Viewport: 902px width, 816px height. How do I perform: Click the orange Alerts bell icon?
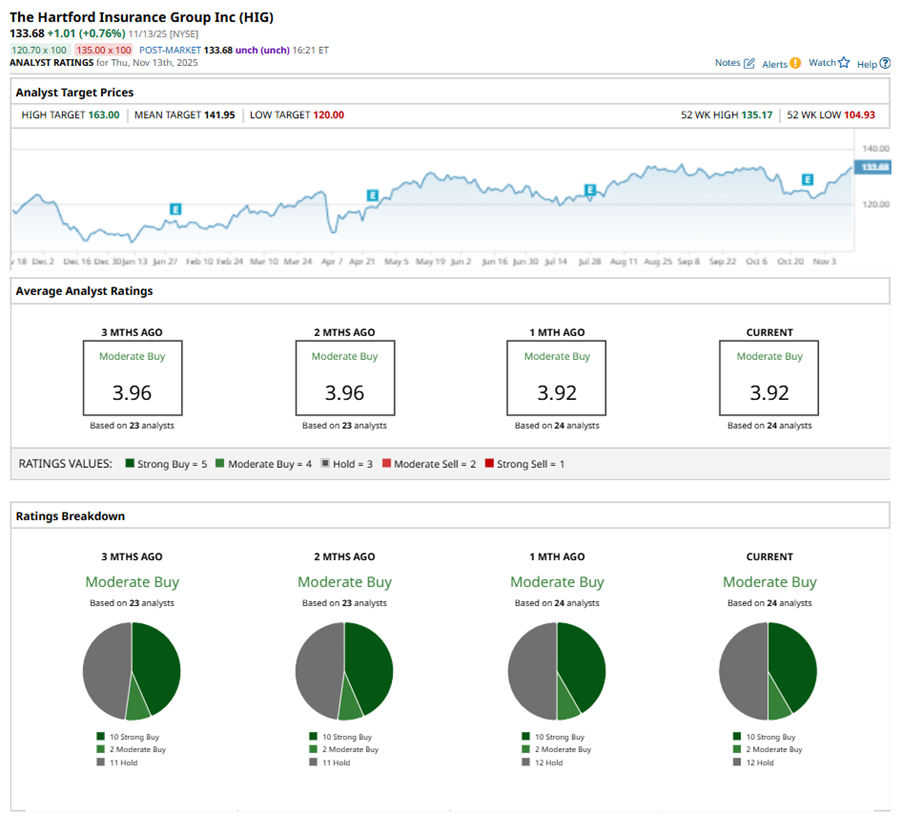795,63
